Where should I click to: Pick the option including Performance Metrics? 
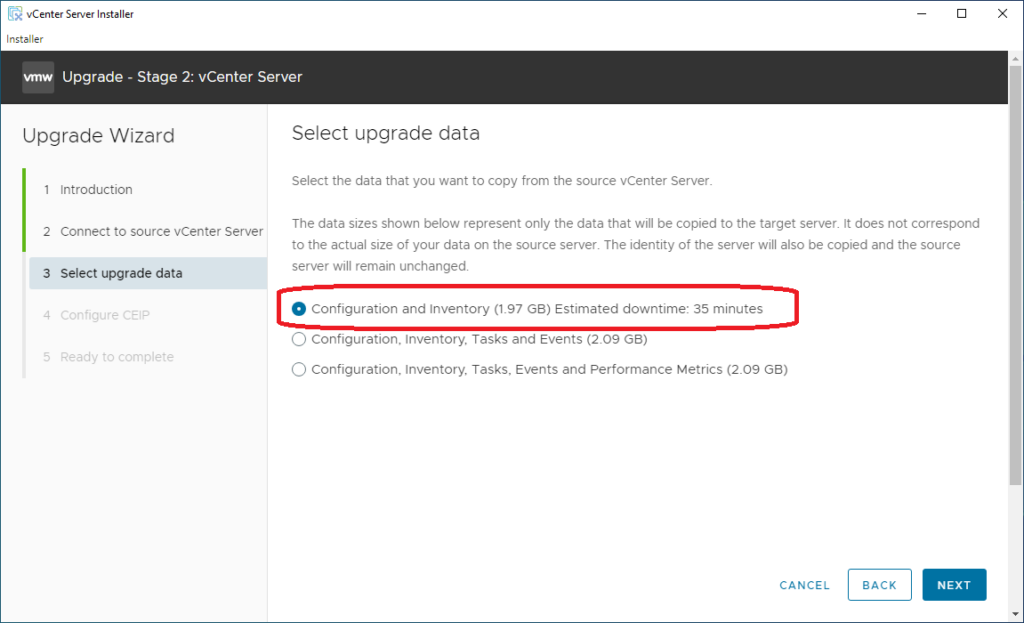click(x=299, y=369)
